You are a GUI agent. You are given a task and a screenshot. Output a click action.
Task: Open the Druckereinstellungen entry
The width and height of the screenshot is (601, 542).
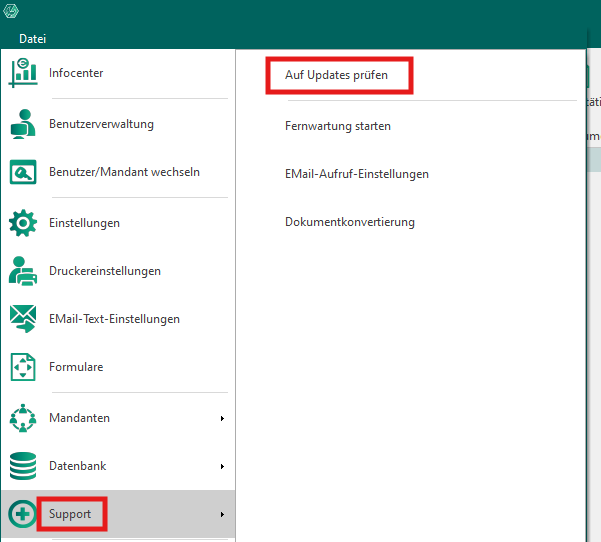pos(105,271)
